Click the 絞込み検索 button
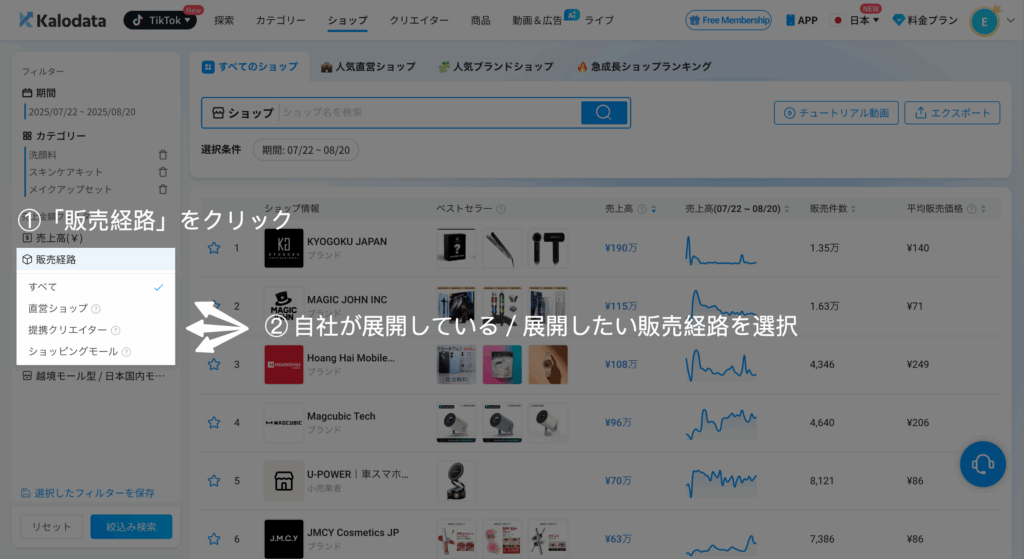This screenshot has height=559, width=1024. pyautogui.click(x=131, y=526)
